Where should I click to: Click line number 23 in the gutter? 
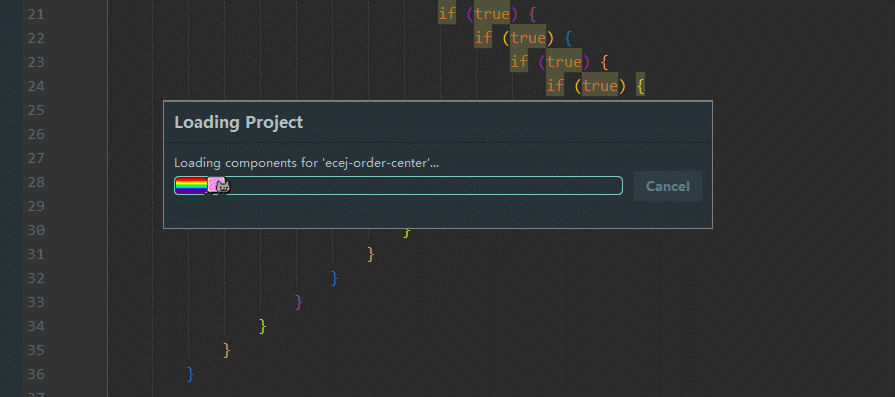[35, 62]
